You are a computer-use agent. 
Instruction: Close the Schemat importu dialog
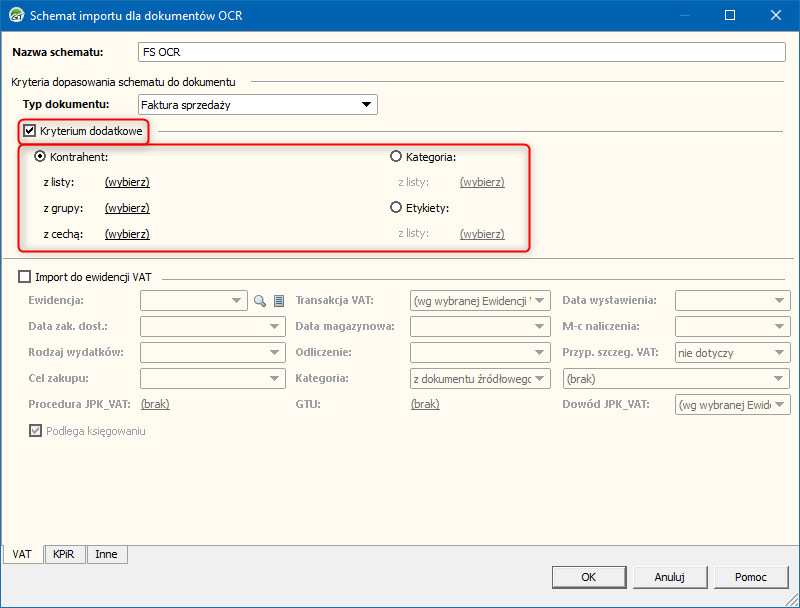(x=776, y=15)
